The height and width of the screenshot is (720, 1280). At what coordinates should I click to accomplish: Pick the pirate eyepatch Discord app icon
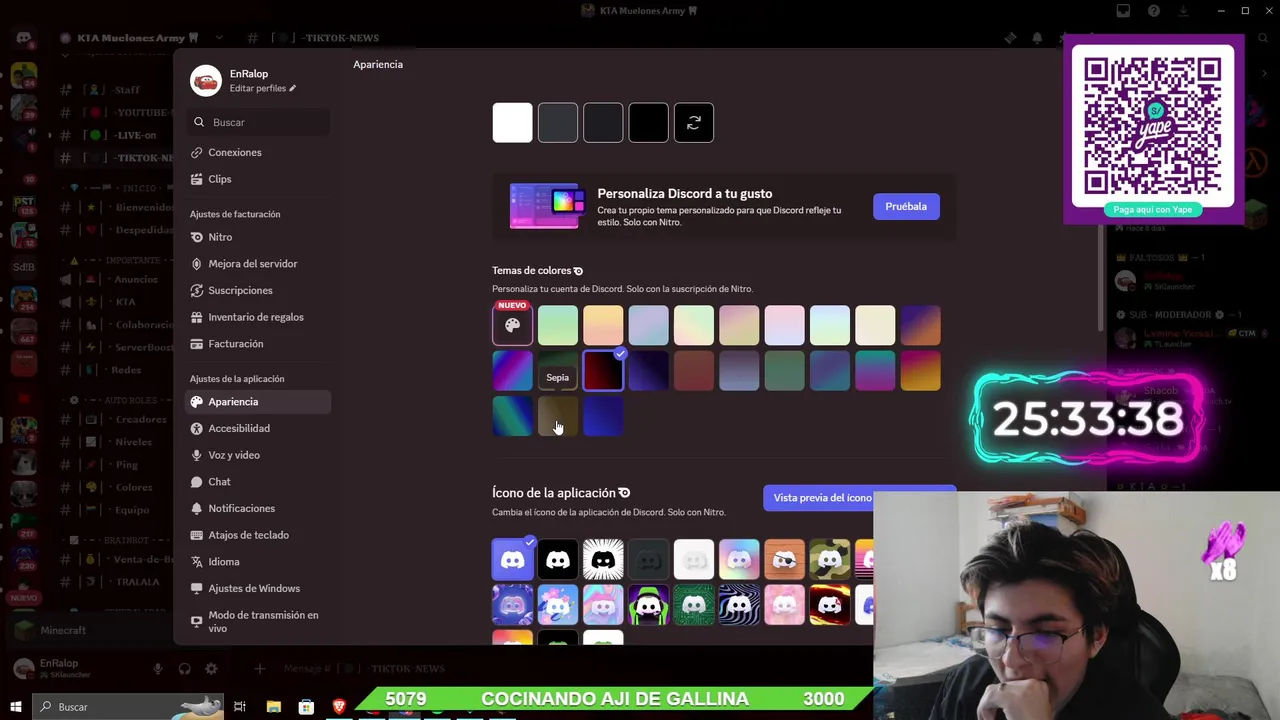pos(784,560)
